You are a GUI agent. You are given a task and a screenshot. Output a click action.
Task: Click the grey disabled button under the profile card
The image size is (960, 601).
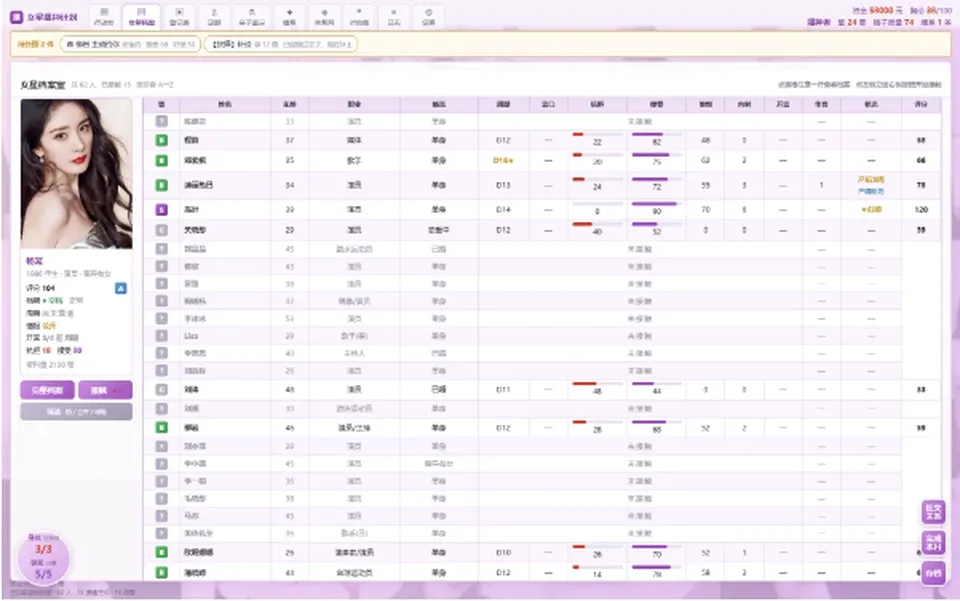pos(77,412)
